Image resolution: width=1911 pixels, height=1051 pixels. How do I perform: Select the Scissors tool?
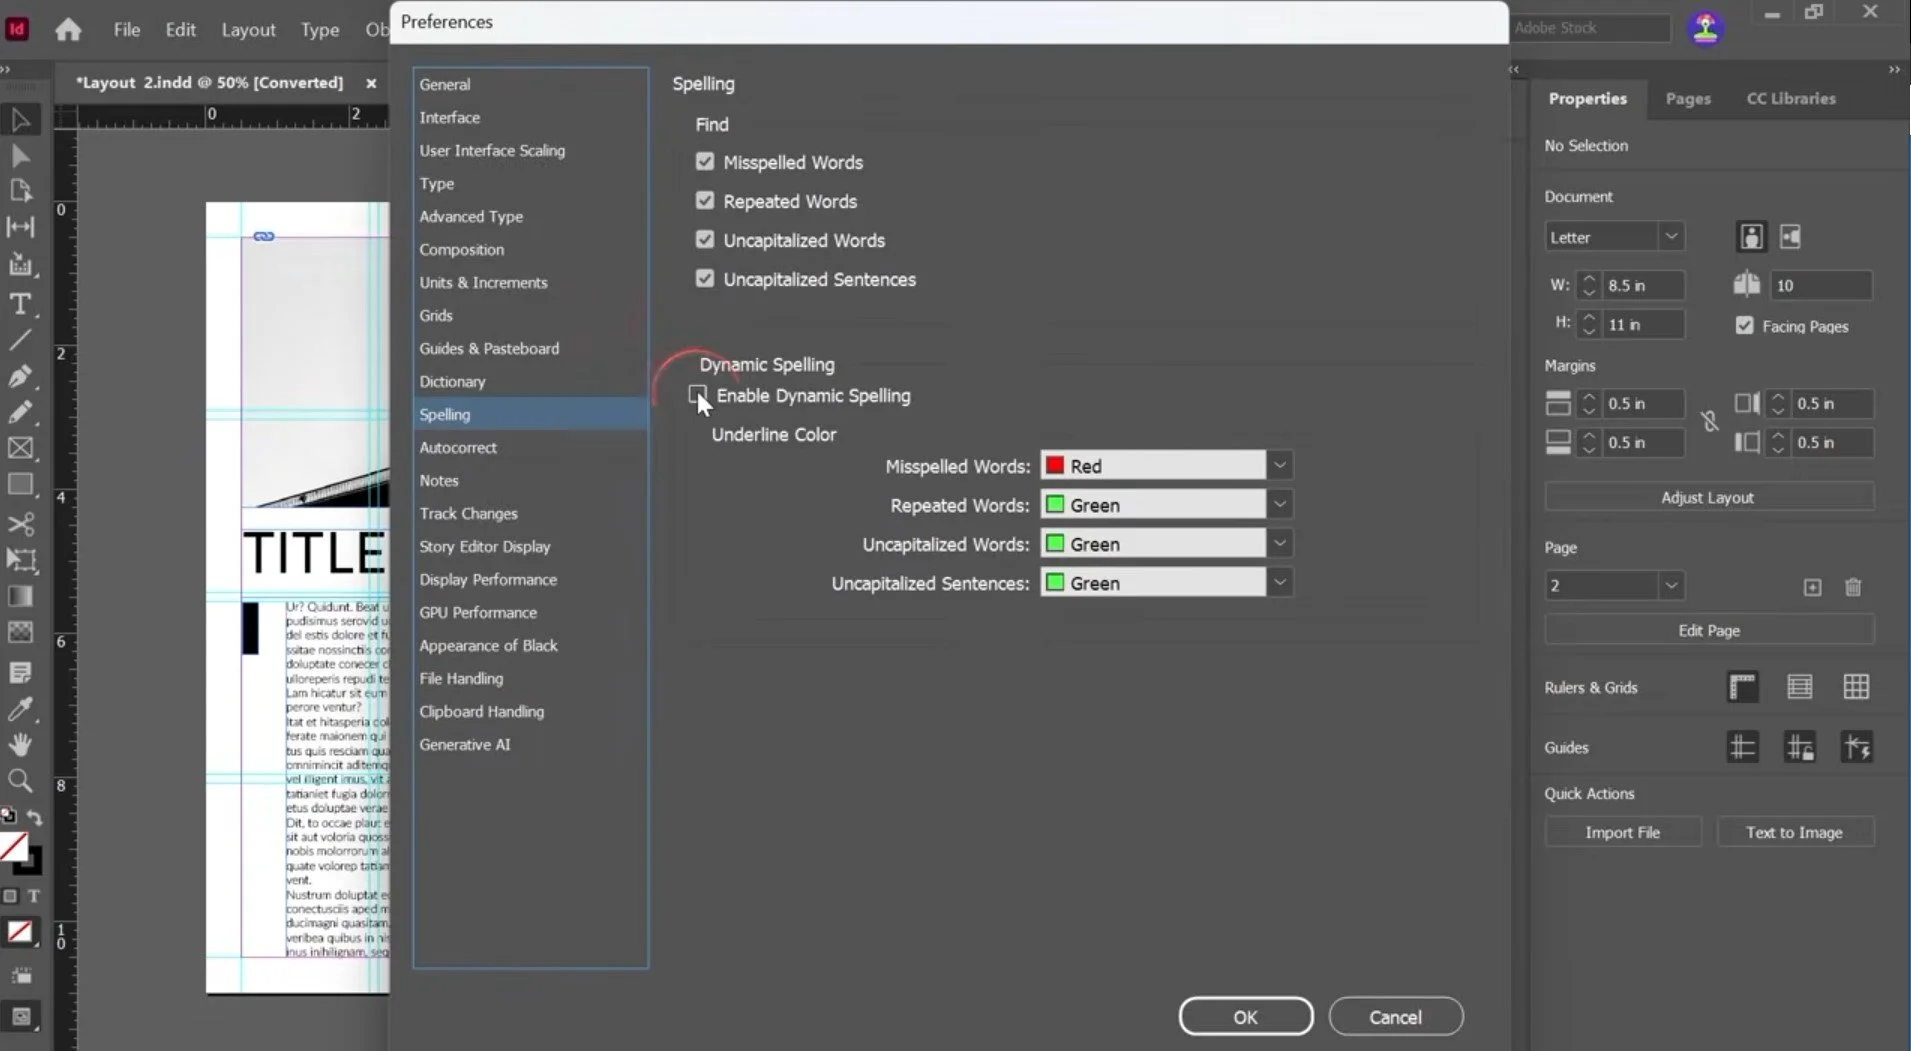pyautogui.click(x=20, y=524)
